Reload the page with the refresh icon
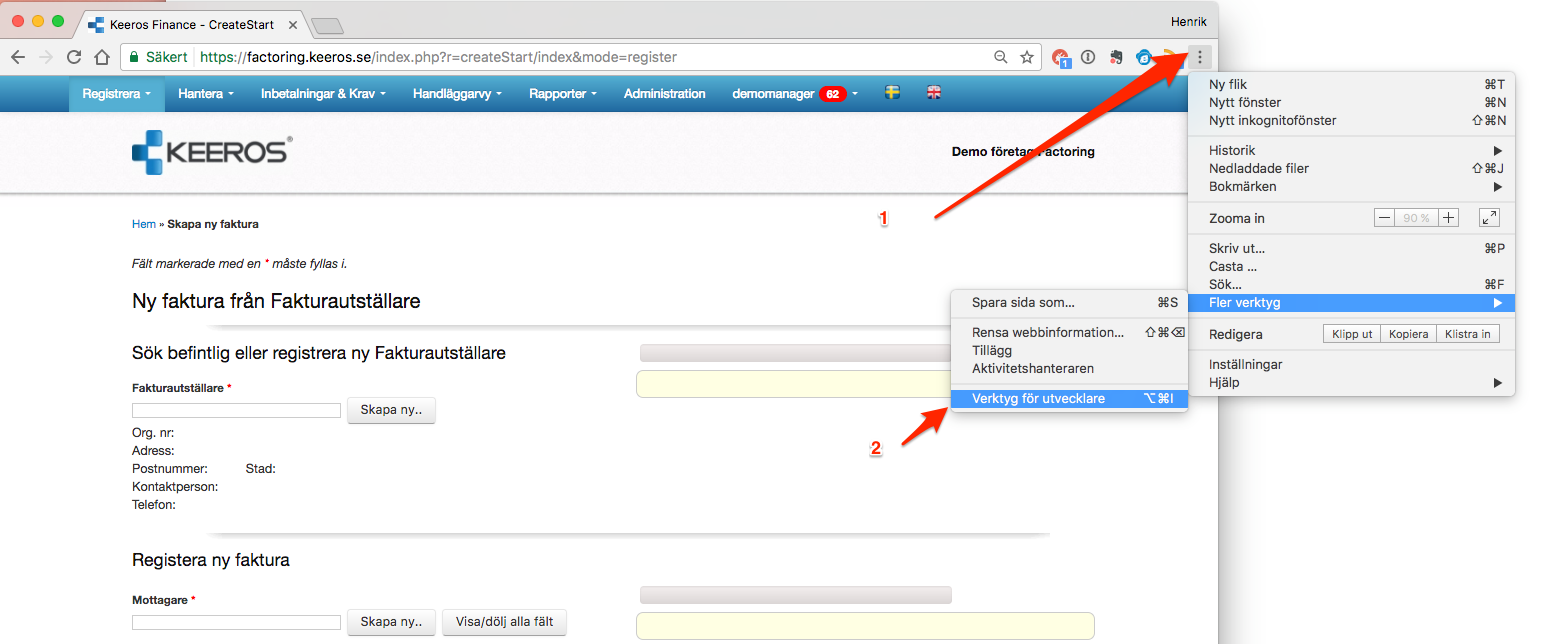 (74, 57)
